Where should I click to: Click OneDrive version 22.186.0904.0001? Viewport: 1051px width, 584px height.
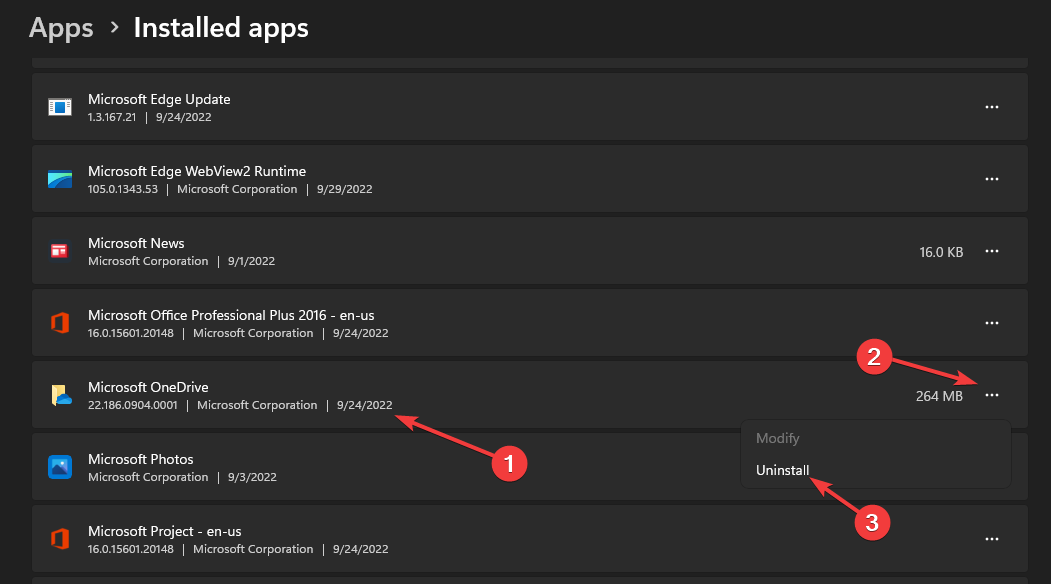pyautogui.click(x=133, y=405)
